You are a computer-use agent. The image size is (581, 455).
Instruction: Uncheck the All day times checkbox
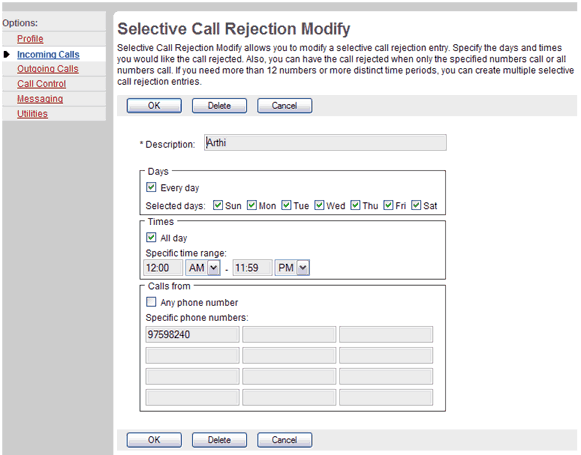click(151, 237)
